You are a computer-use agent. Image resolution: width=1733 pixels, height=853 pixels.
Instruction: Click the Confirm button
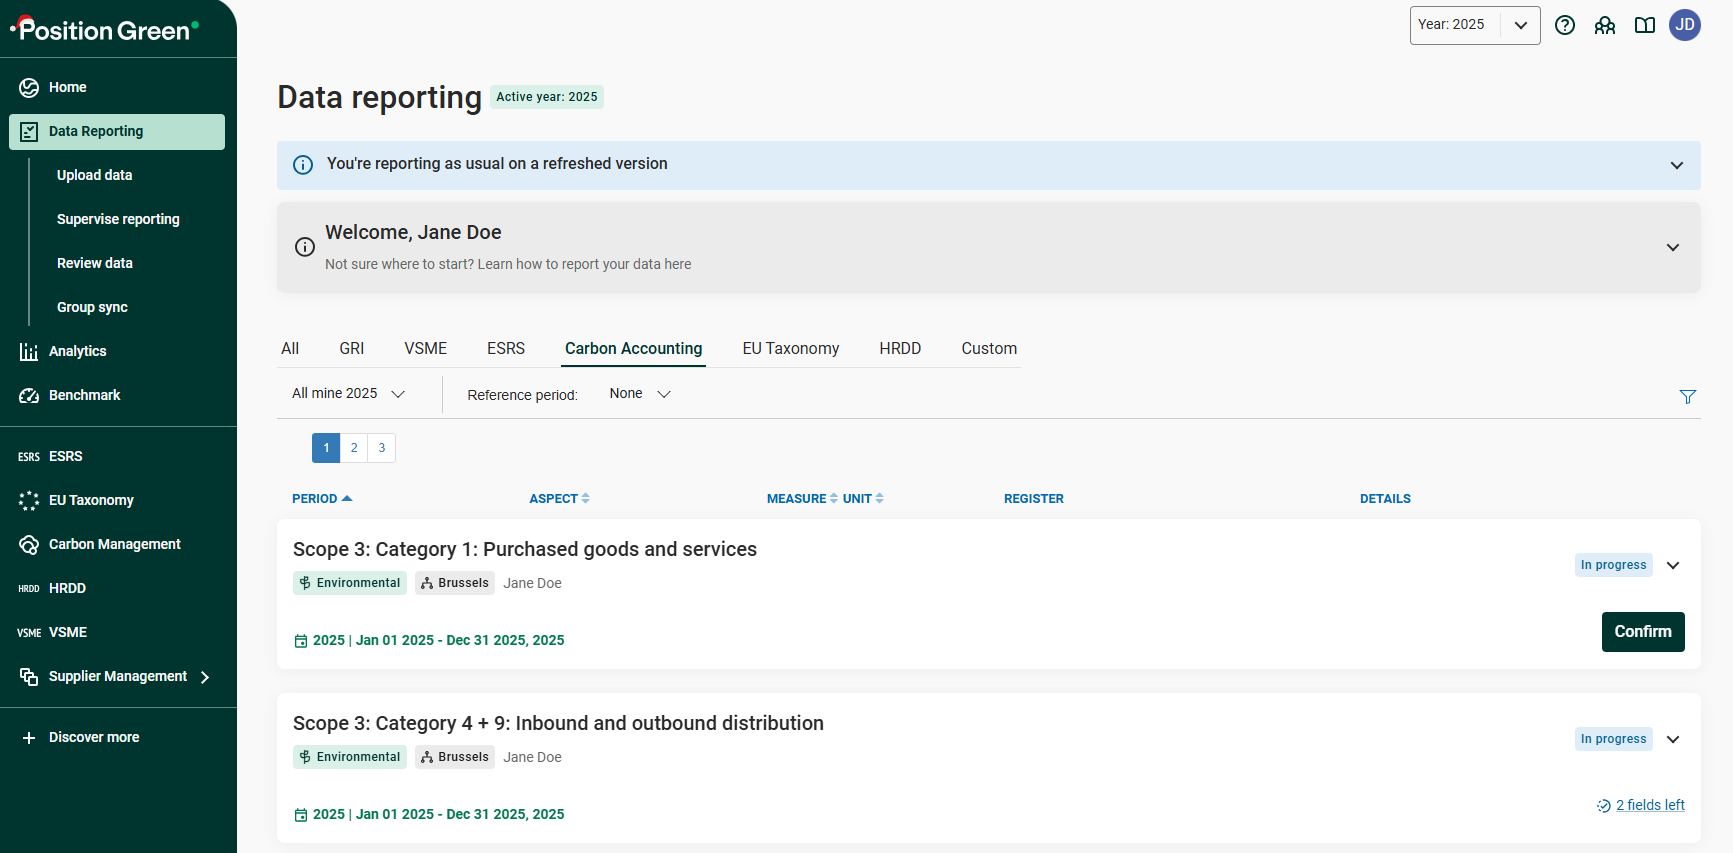tap(1642, 632)
